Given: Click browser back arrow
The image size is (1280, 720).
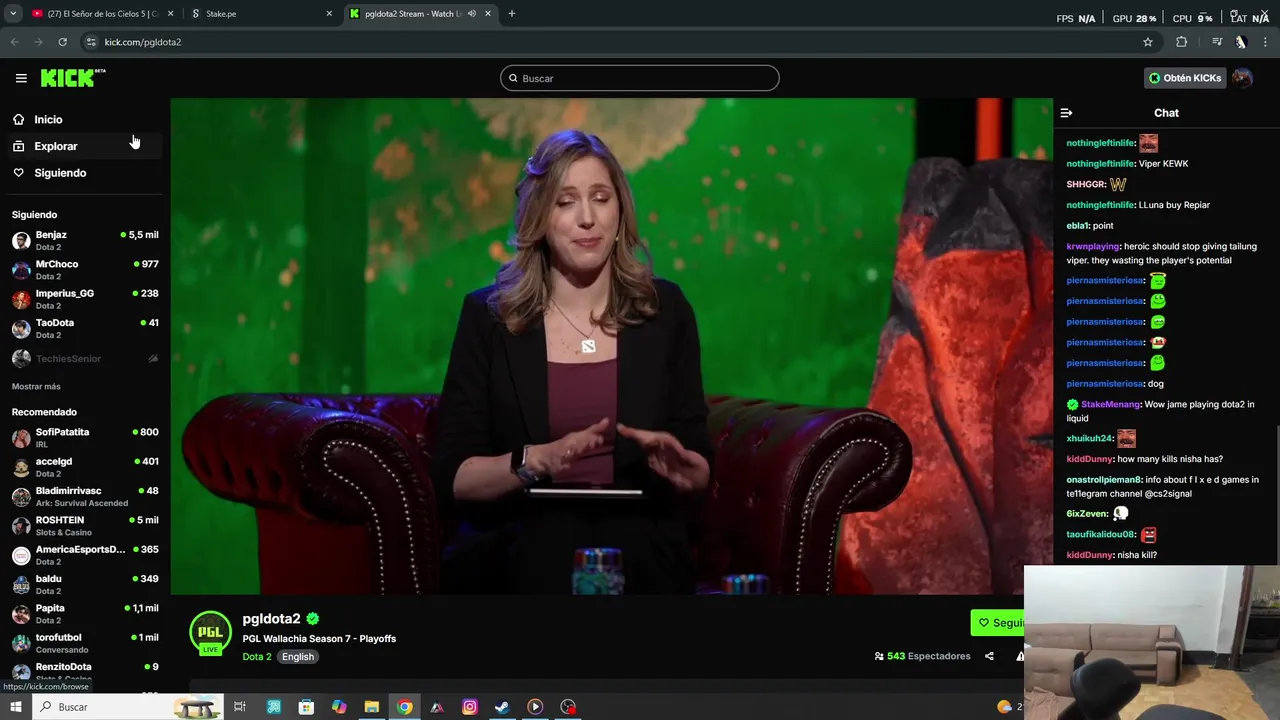Looking at the screenshot, I should pyautogui.click(x=14, y=42).
